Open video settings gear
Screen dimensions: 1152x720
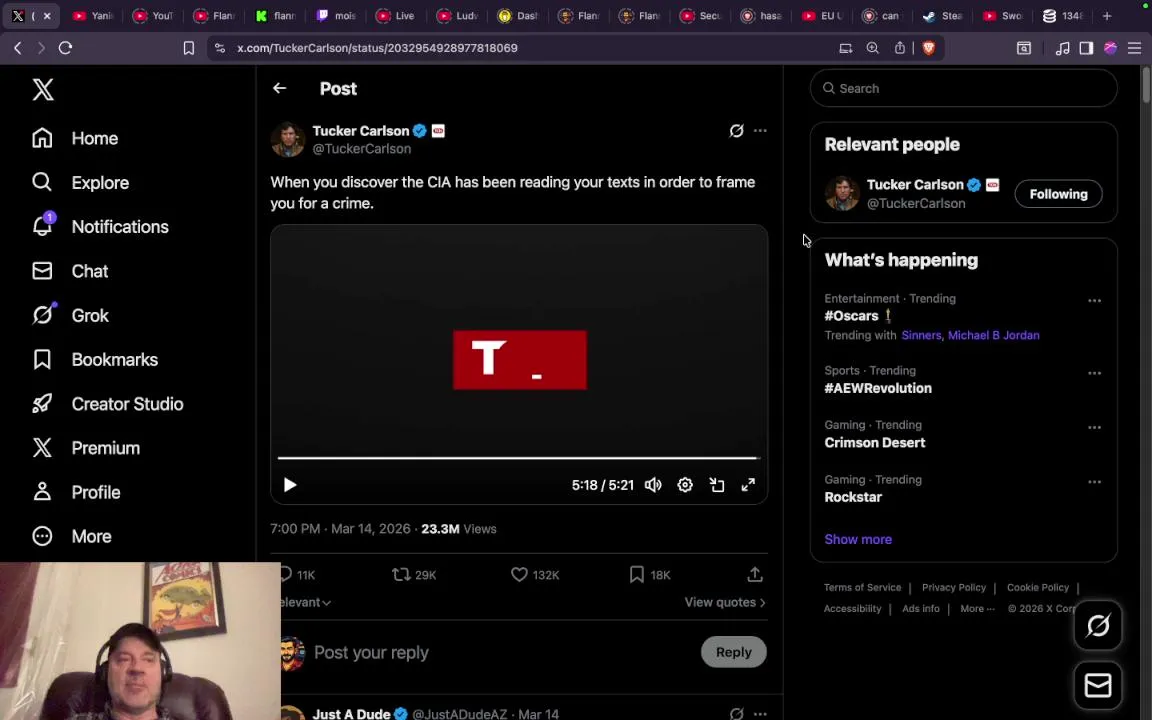(x=685, y=485)
